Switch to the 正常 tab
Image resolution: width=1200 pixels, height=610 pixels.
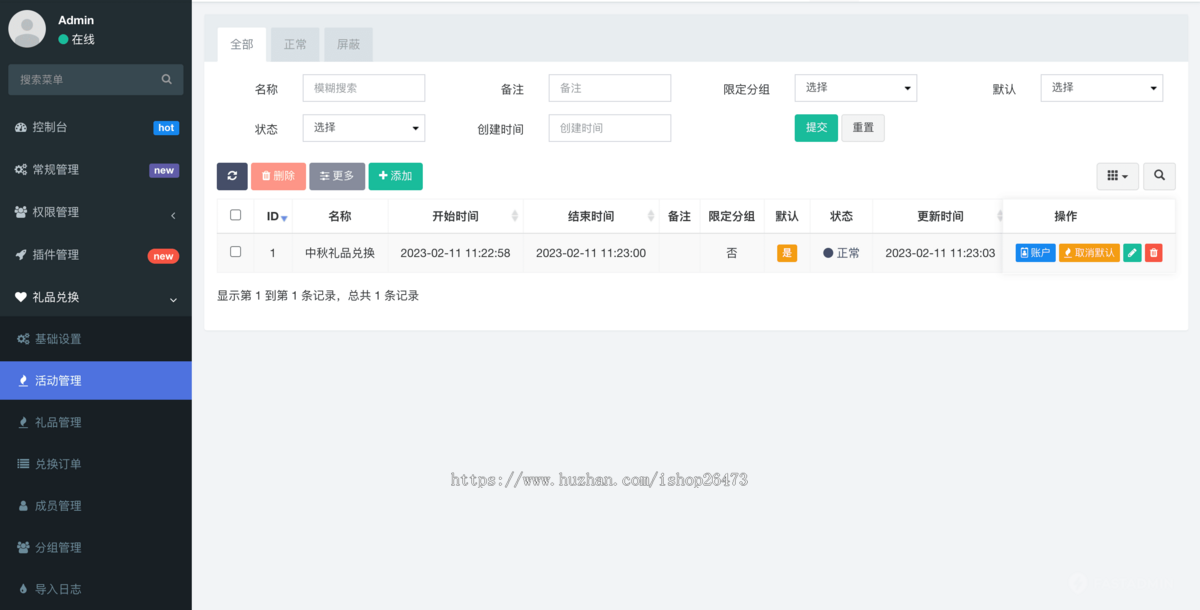coord(295,45)
